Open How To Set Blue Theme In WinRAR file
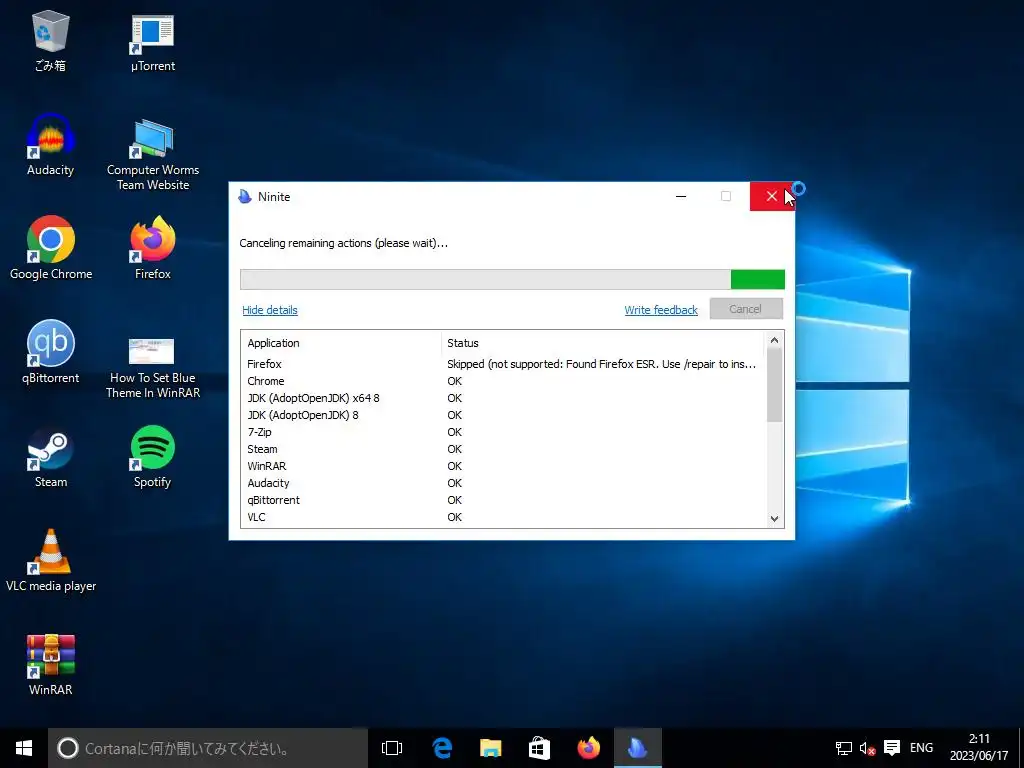The width and height of the screenshot is (1024, 768). click(x=153, y=368)
